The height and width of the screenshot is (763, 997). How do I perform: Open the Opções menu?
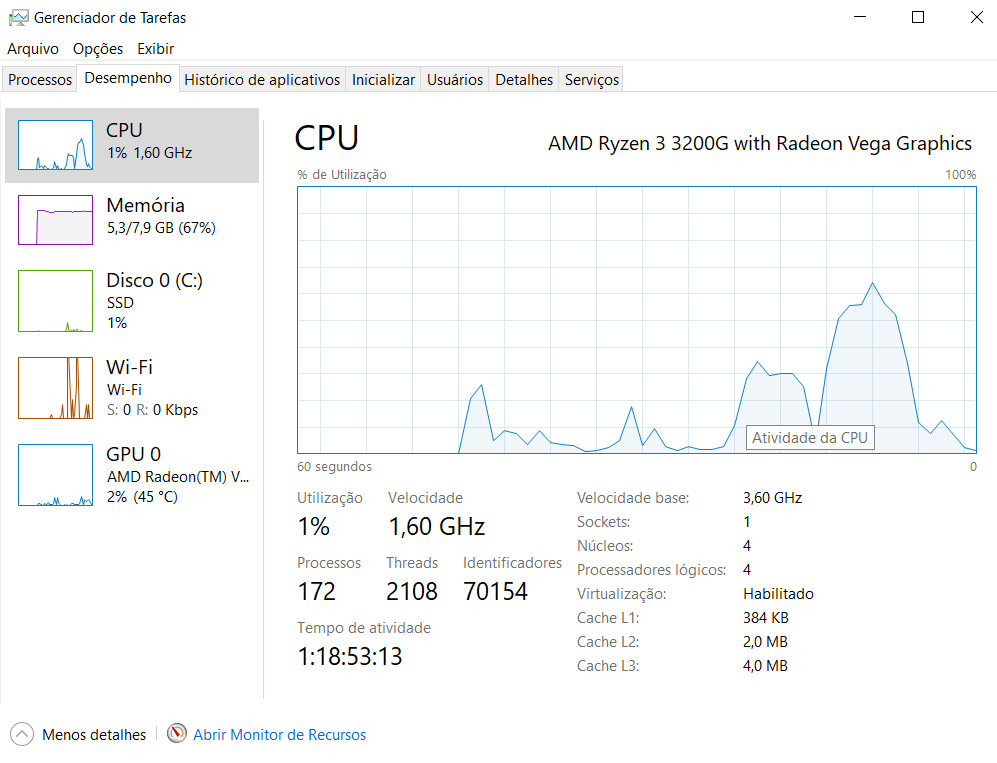[98, 49]
